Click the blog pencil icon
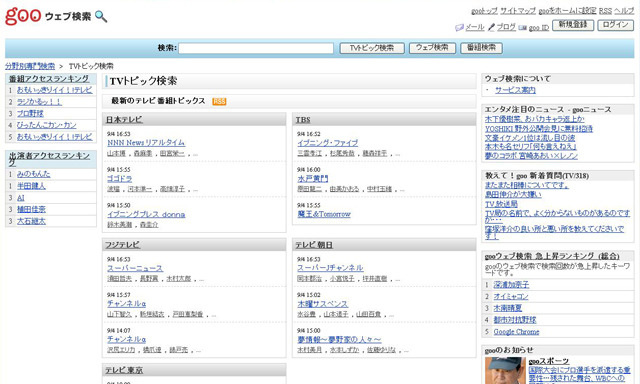Viewport: 640px width, 384px height. tap(491, 27)
